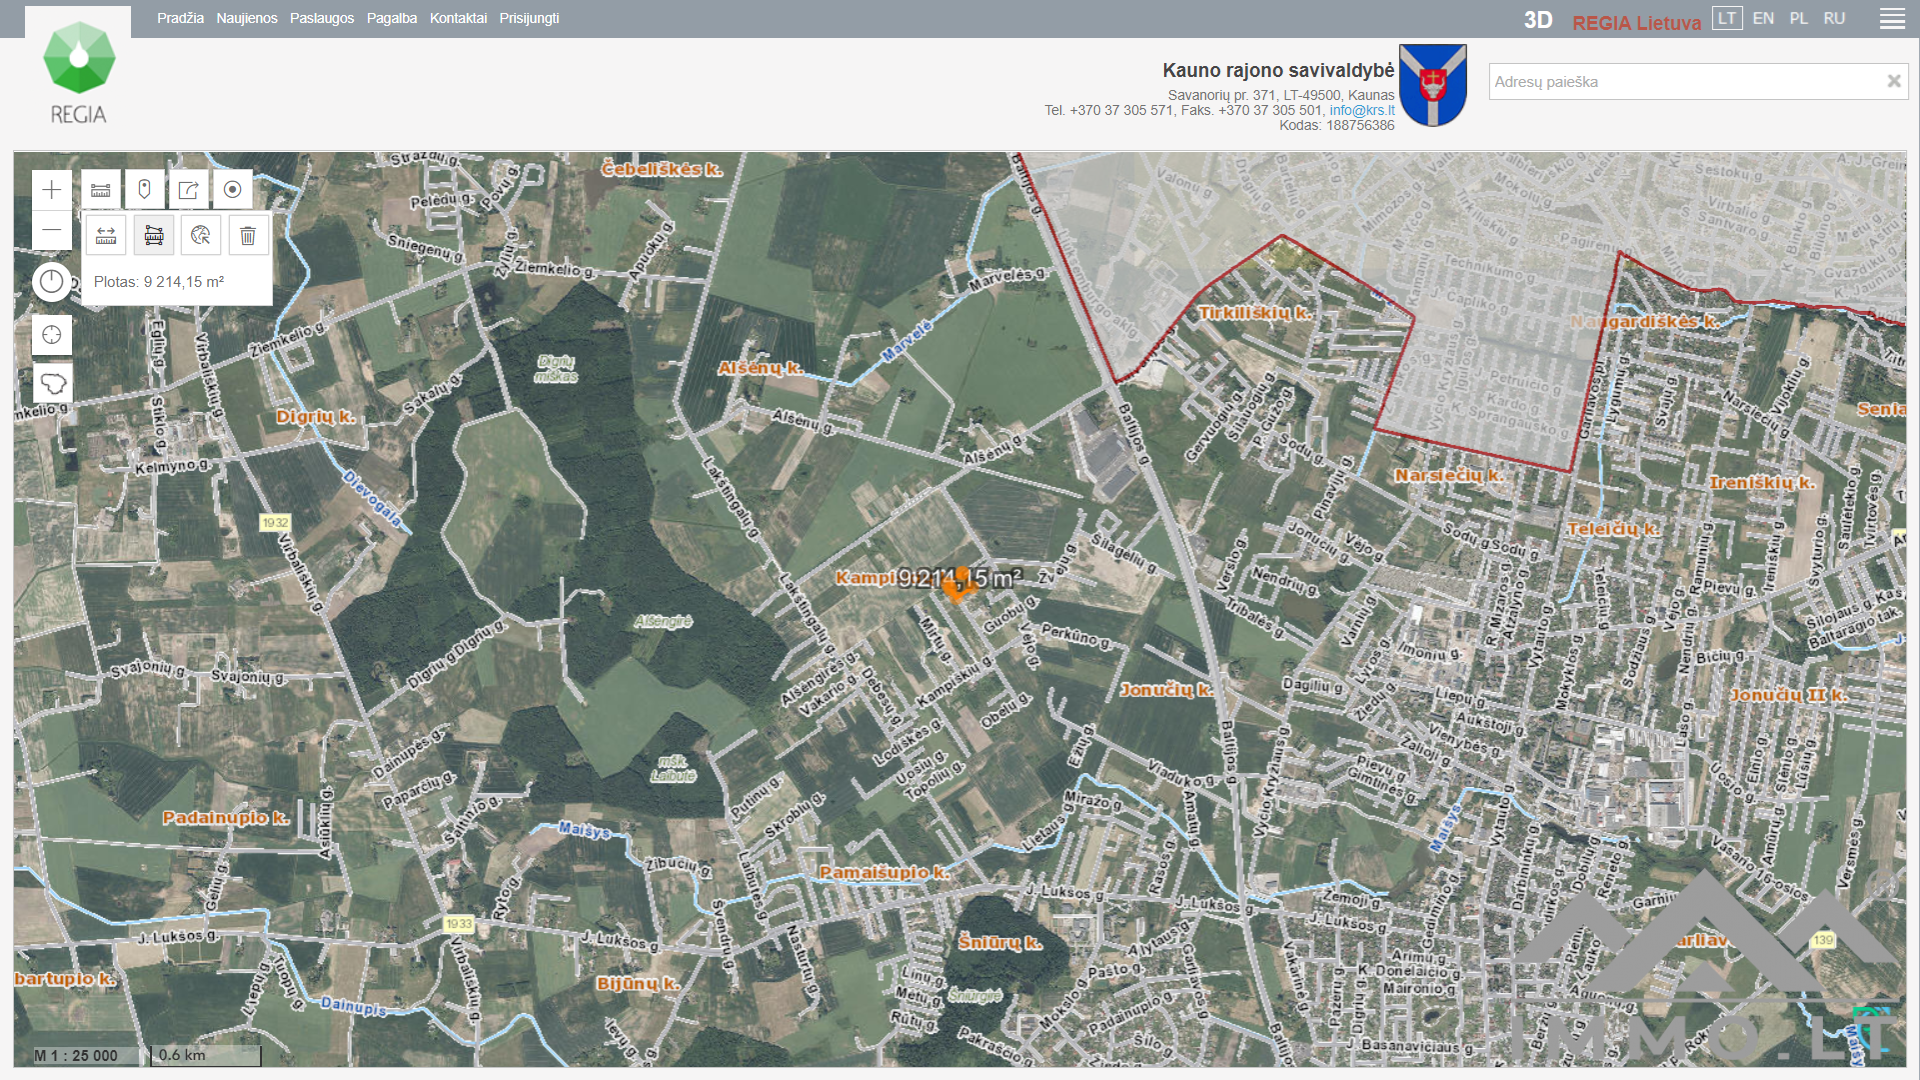Viewport: 1920px width, 1080px height.
Task: Open the hamburger menu
Action: coord(1892,19)
